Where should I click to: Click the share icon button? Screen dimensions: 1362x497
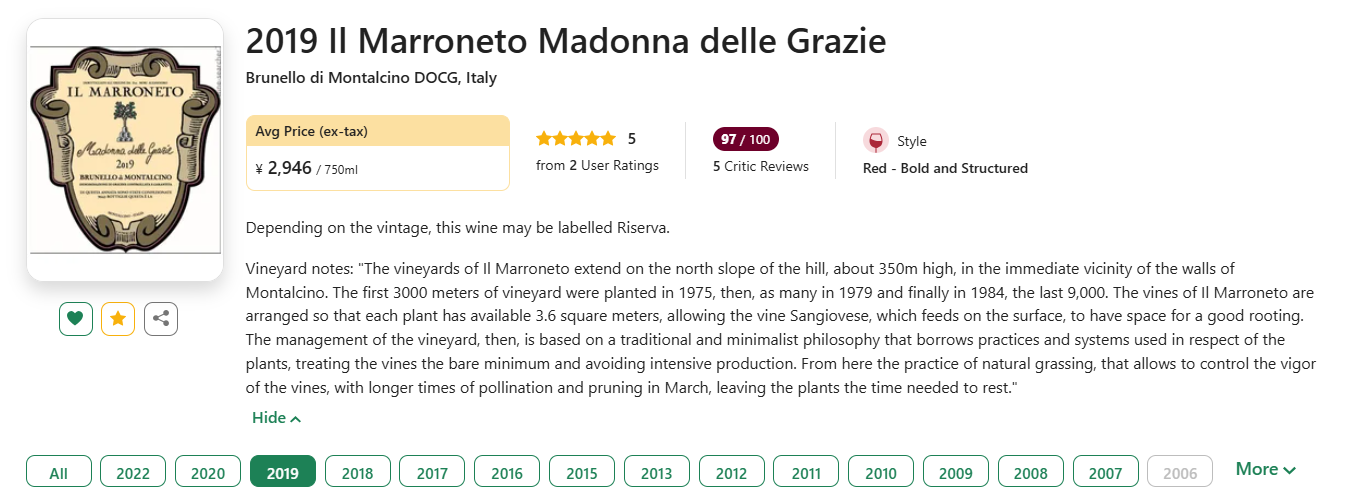pos(161,319)
